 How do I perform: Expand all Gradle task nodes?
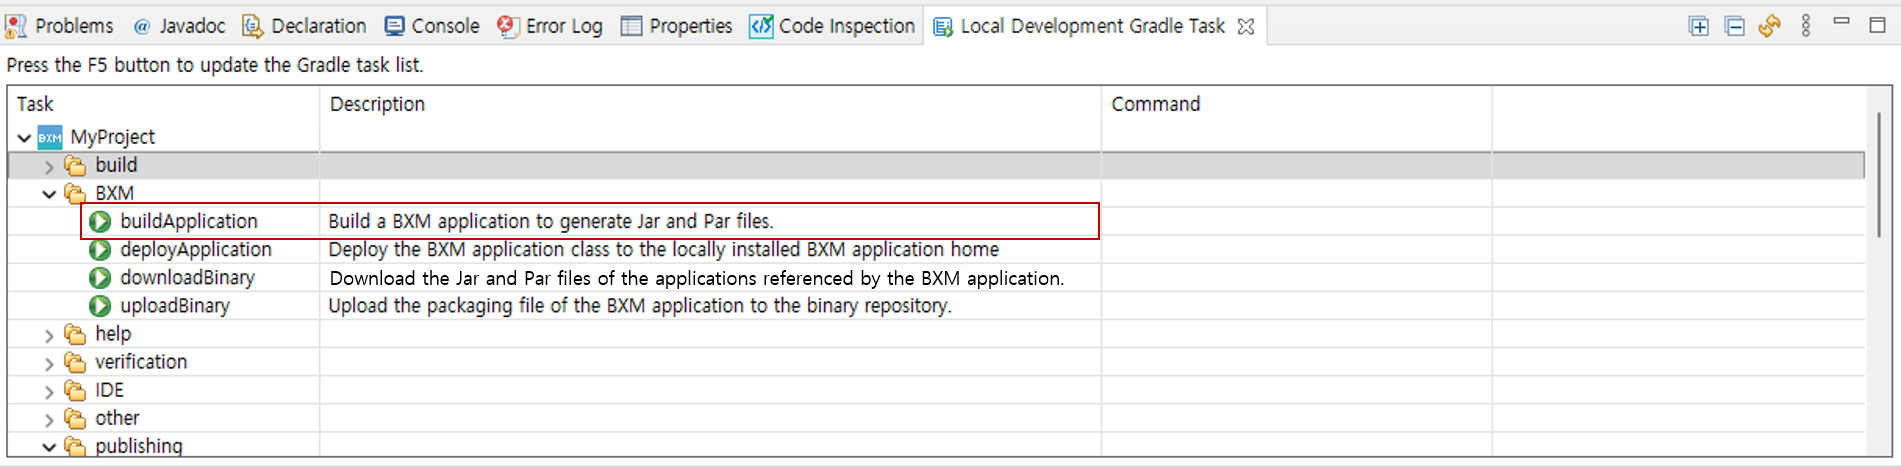coord(1698,26)
